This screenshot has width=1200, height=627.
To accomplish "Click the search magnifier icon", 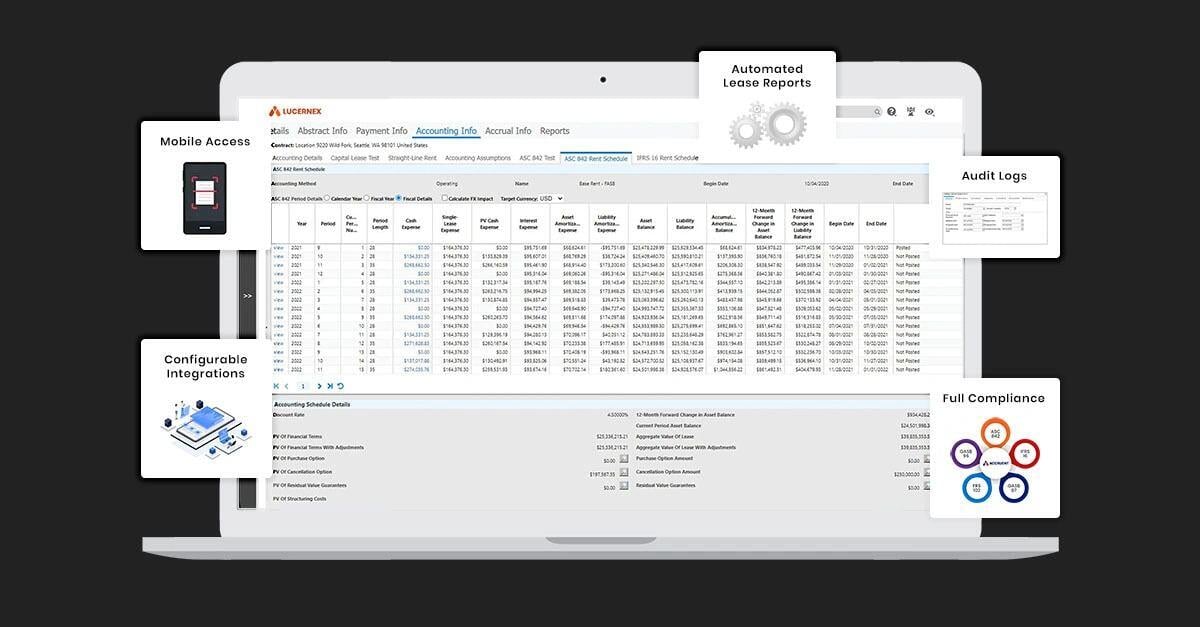I will [878, 112].
